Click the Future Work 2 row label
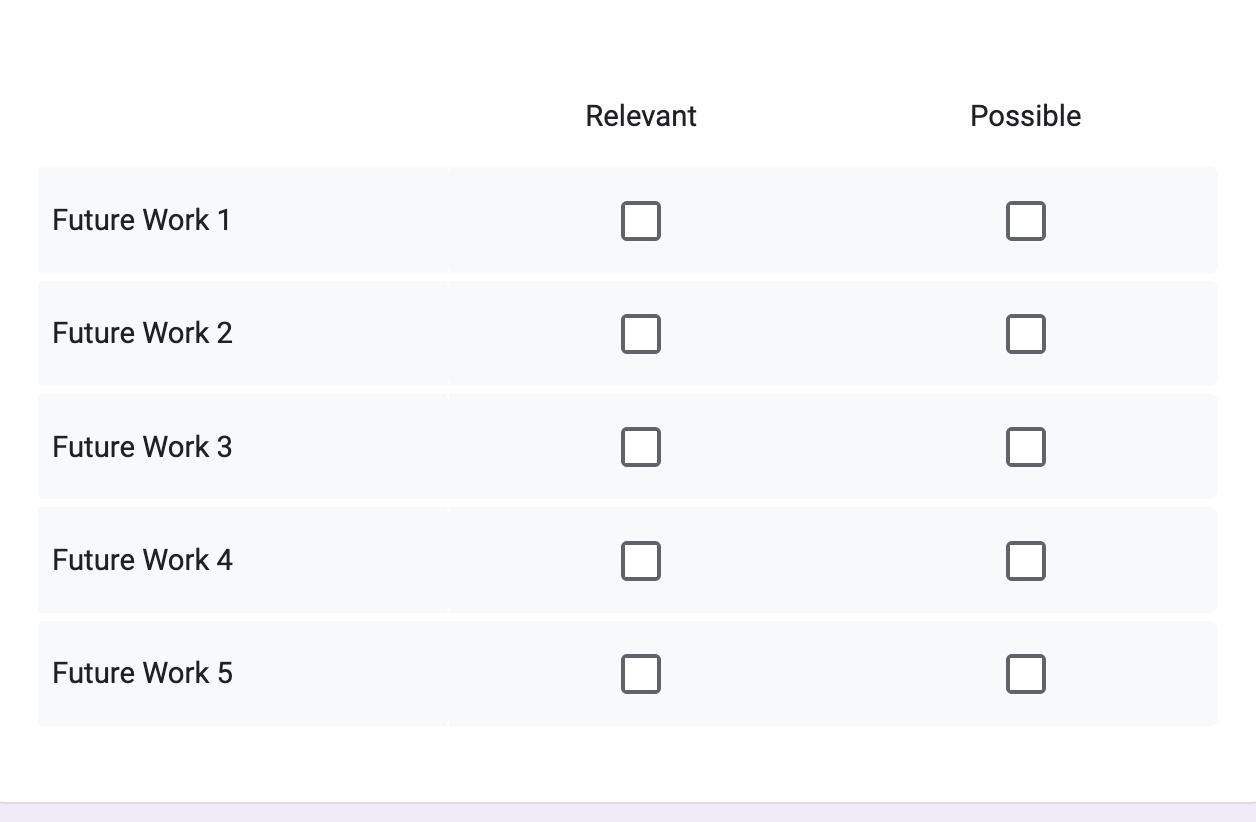Viewport: 1256px width, 822px height. pos(142,333)
